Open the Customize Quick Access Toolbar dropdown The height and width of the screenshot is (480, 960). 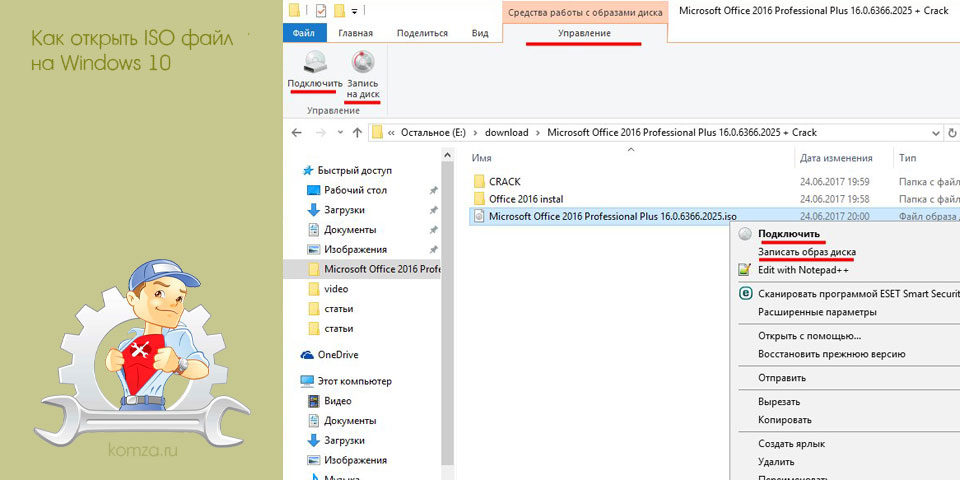354,11
